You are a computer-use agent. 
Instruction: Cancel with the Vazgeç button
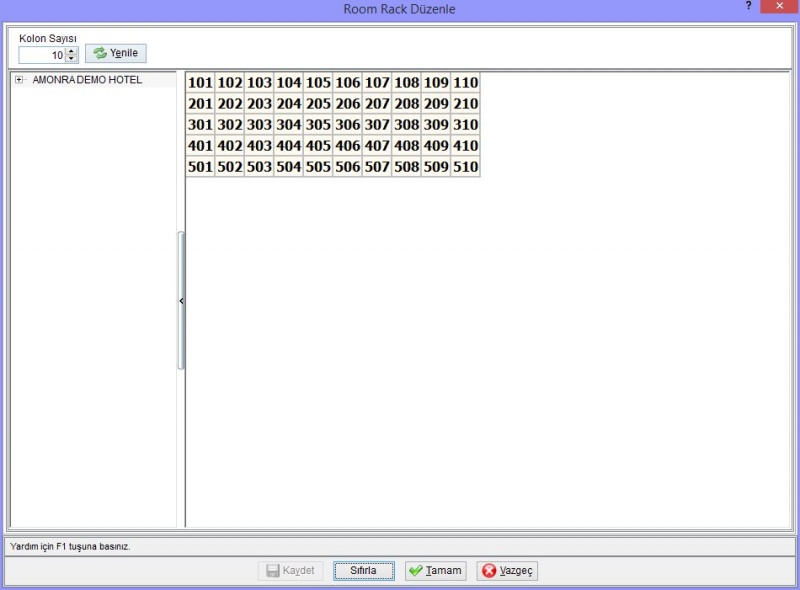[507, 571]
